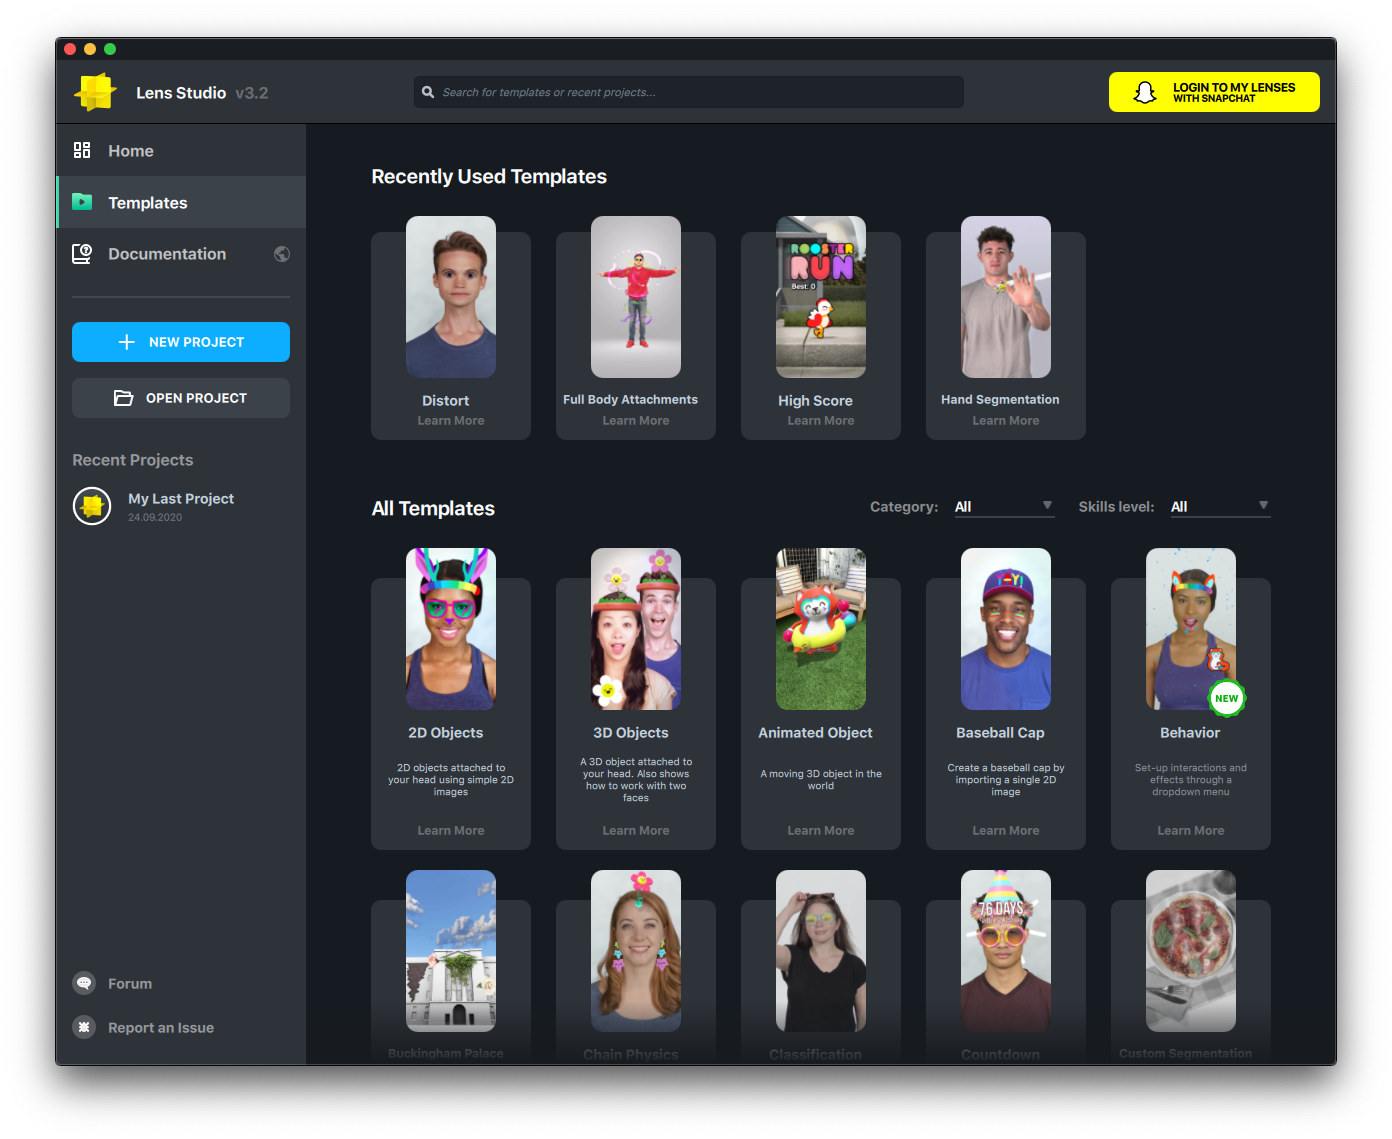Click the Report an Issue bug icon
1392x1139 pixels.
[84, 1027]
